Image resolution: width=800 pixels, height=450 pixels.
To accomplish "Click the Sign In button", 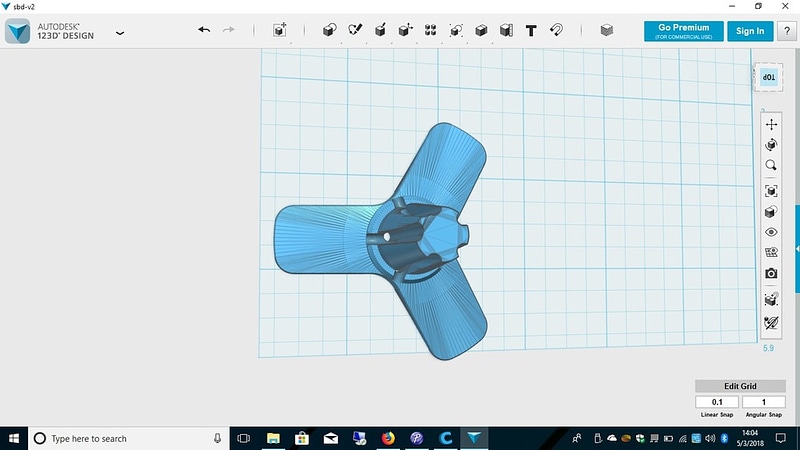I will 750,31.
